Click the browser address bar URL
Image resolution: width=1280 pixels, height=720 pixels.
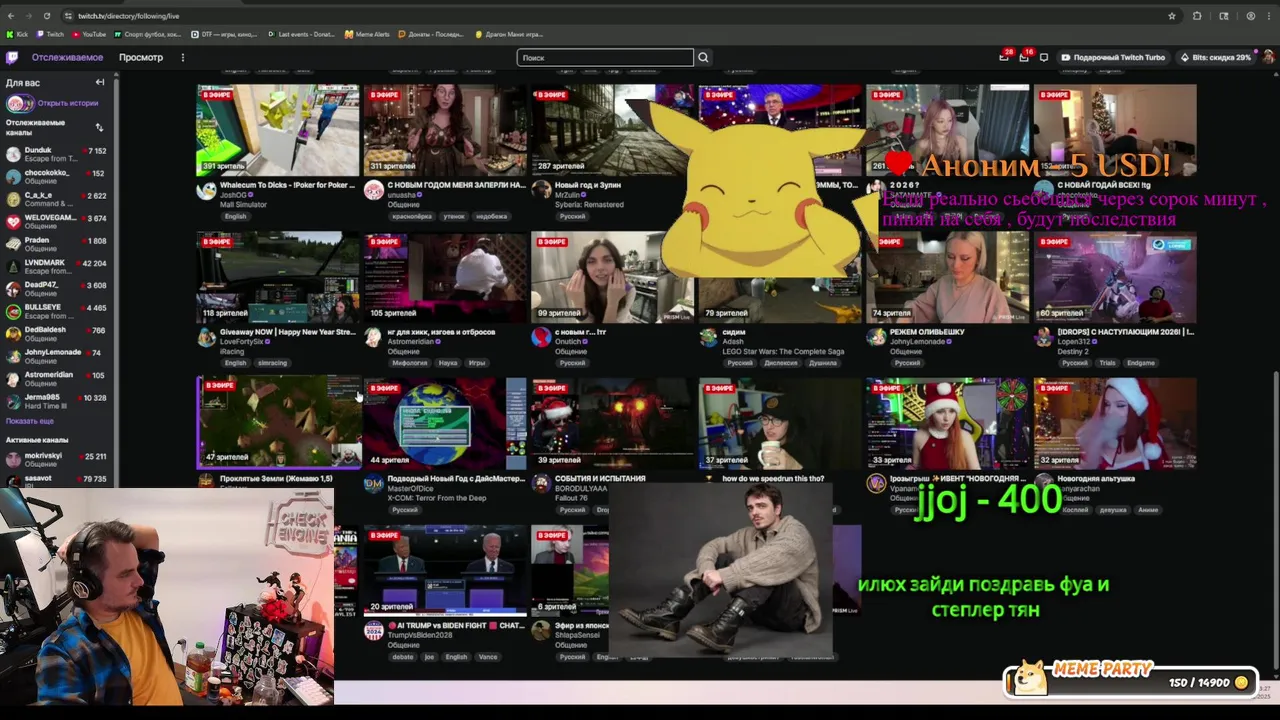pos(129,16)
